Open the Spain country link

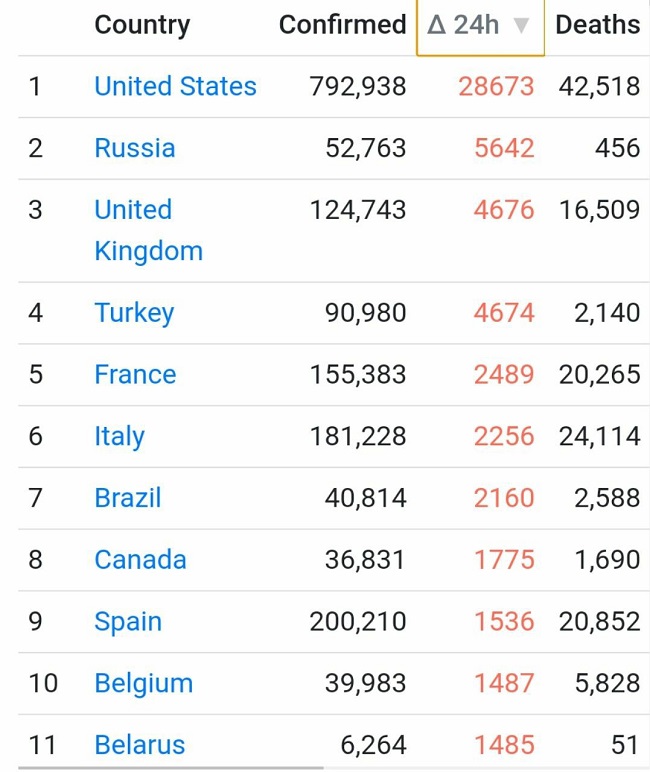pos(128,622)
